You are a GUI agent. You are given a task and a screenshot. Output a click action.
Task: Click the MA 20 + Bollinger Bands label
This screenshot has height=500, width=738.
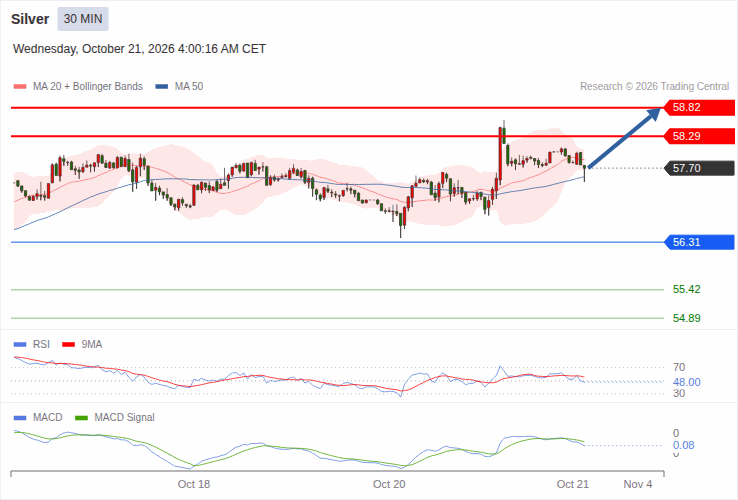88,87
